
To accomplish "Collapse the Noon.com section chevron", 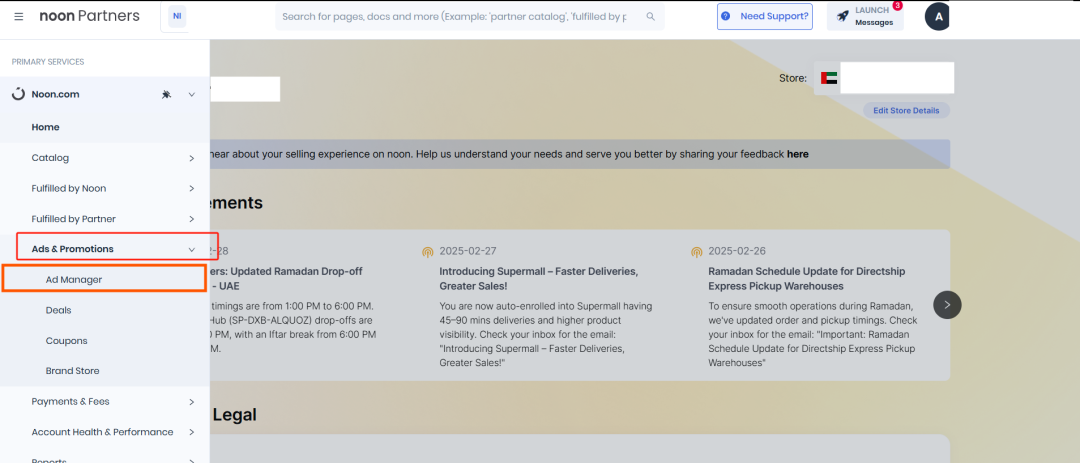I will [191, 94].
